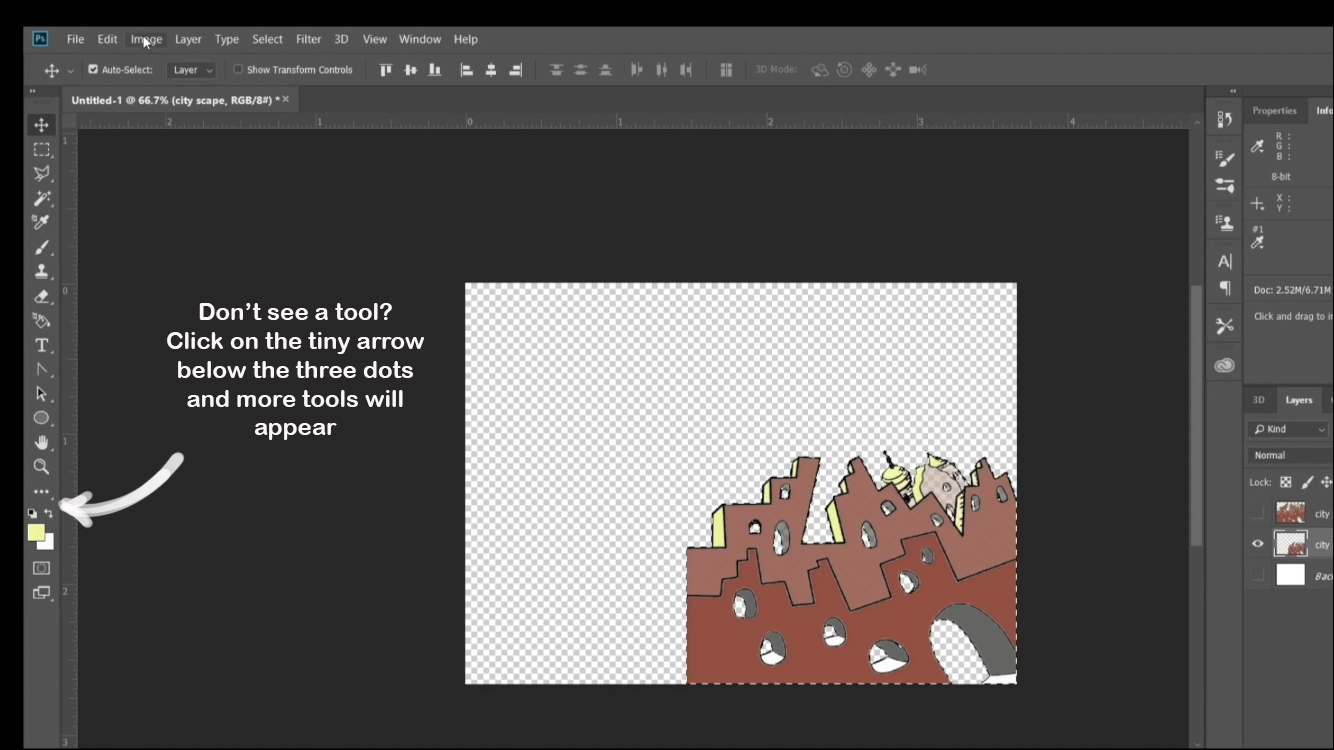The image size is (1334, 750).
Task: Choose the Magic Wand tool
Action: pos(41,198)
